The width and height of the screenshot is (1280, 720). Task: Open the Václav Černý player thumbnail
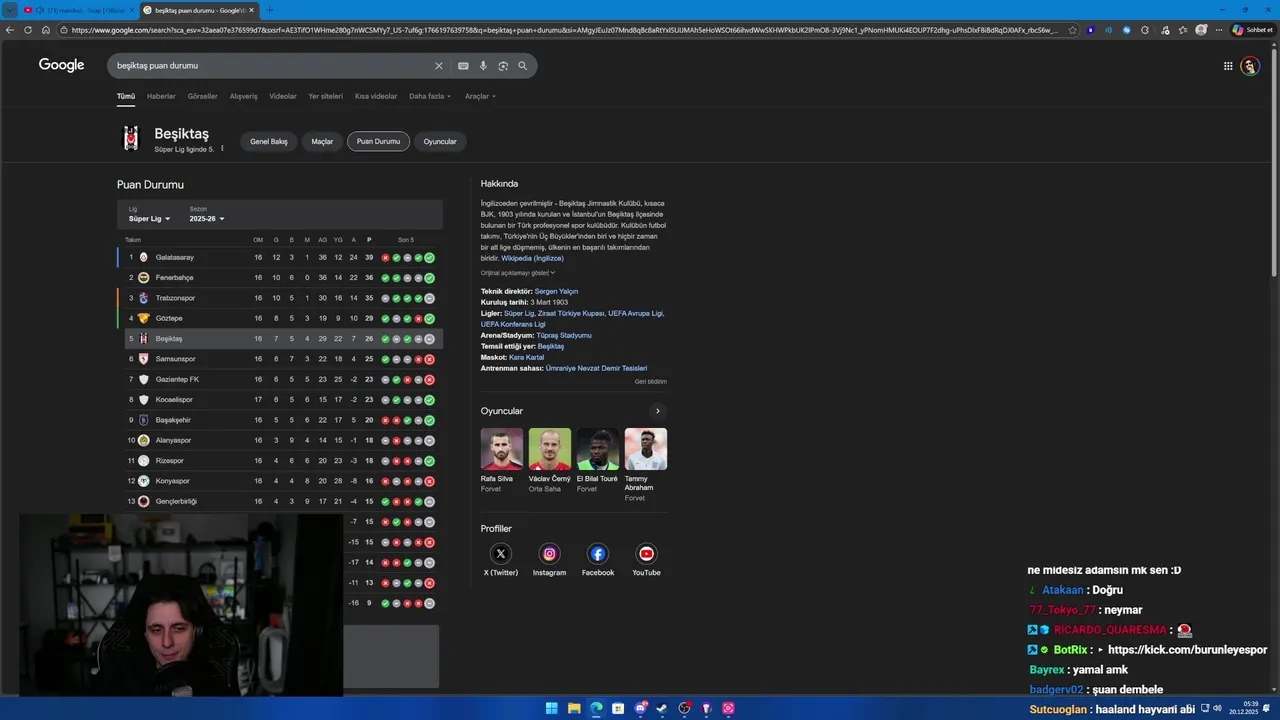549,449
